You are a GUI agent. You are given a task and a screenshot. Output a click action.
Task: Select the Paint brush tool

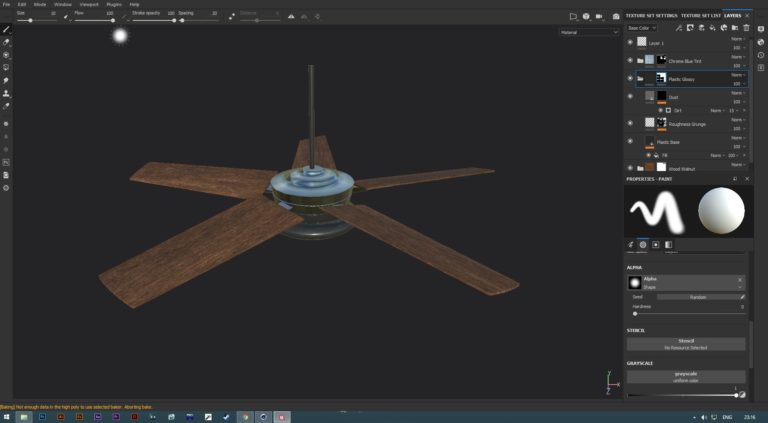(x=6, y=30)
